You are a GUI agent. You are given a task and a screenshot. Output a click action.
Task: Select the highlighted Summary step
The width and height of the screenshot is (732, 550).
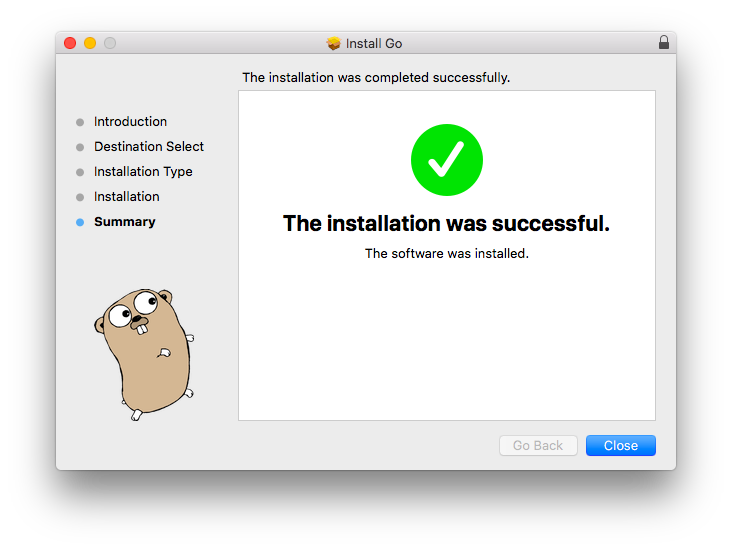pyautogui.click(x=125, y=222)
